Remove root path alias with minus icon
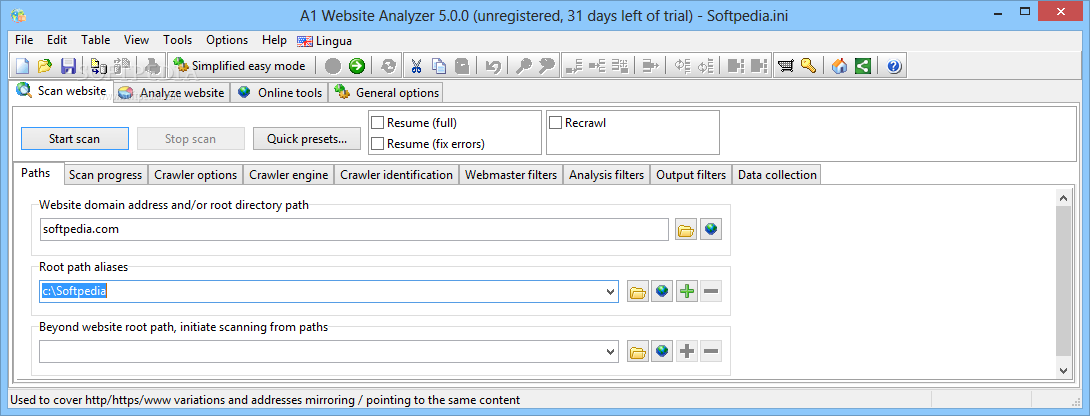 click(710, 291)
